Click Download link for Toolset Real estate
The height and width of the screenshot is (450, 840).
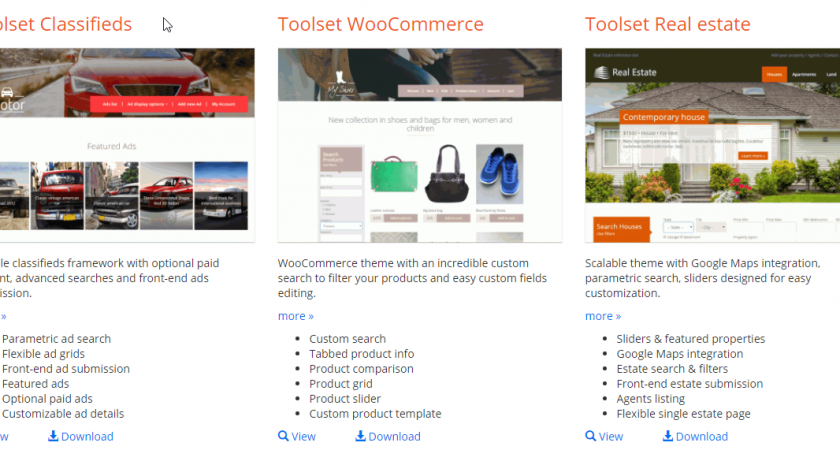701,437
